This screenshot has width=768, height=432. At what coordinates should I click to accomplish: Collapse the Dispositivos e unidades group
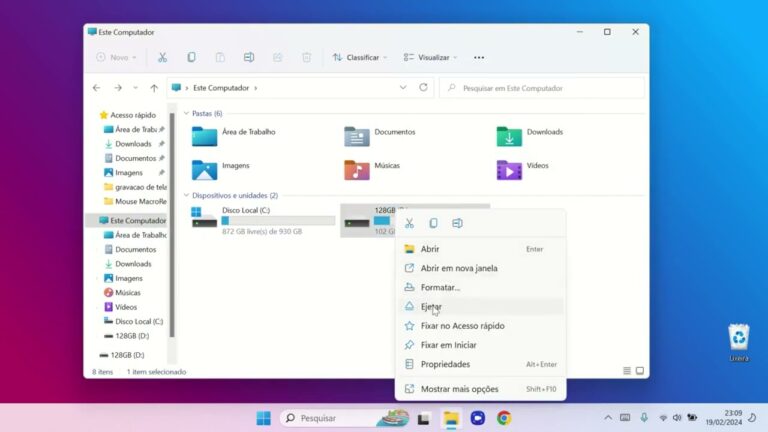tap(186, 195)
